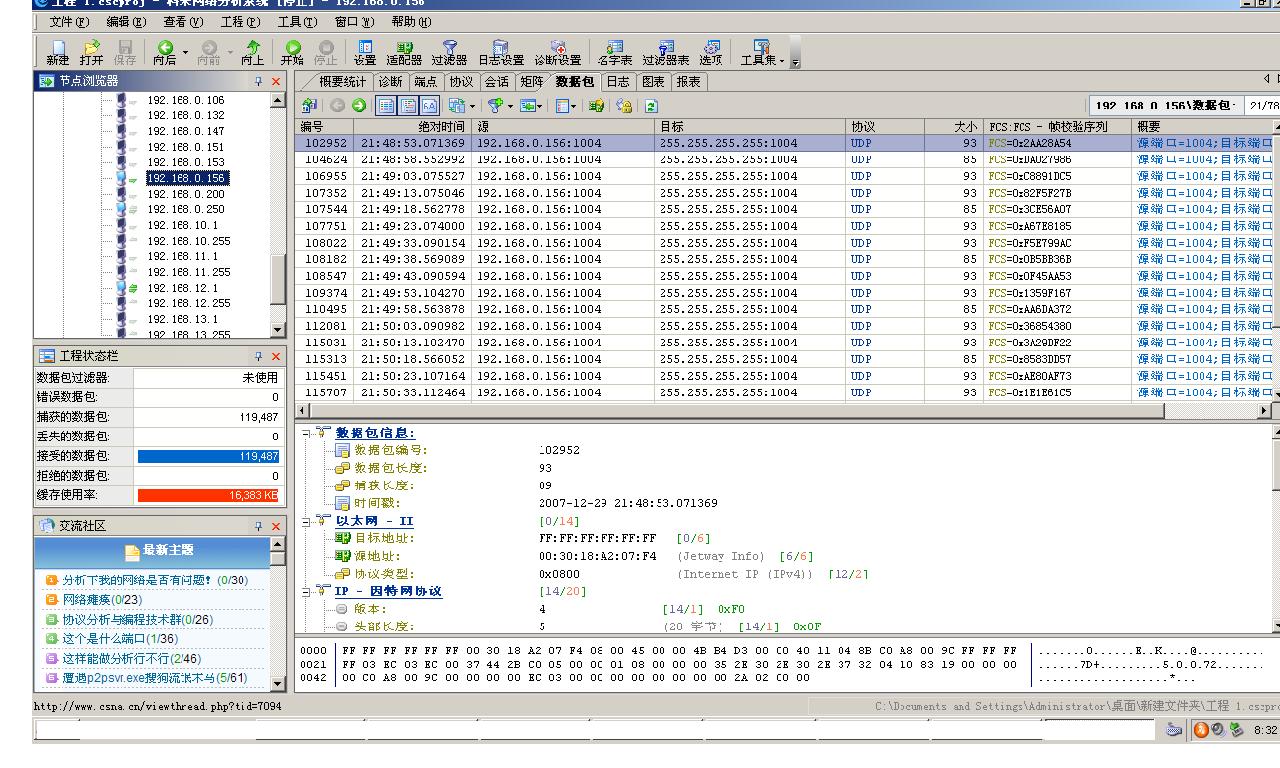Click the 开始 (Start capture) toolbar icon

tap(292, 50)
